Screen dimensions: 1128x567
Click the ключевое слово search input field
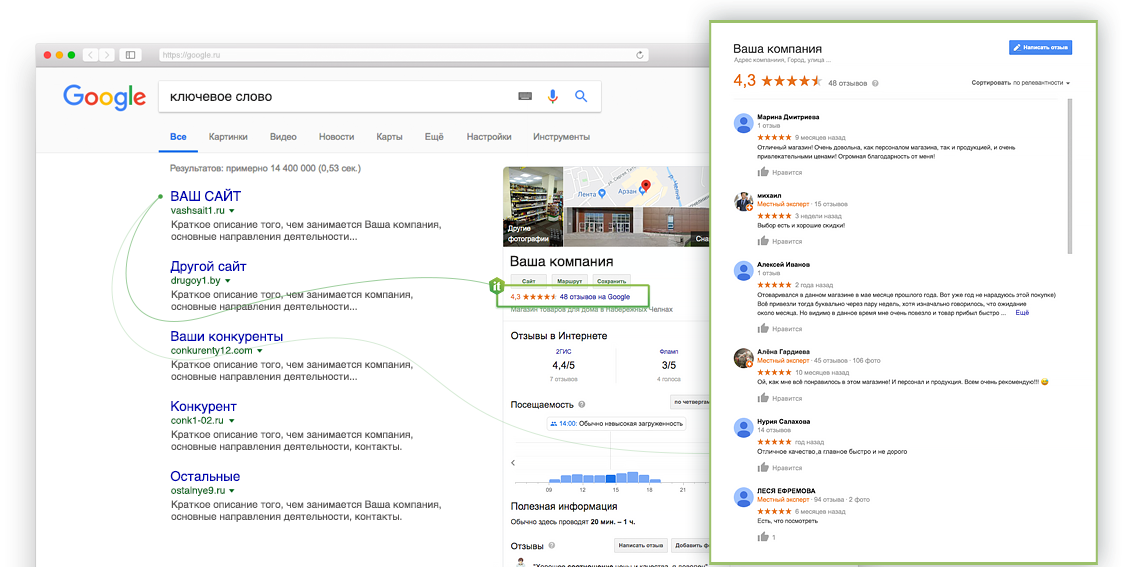pos(338,96)
